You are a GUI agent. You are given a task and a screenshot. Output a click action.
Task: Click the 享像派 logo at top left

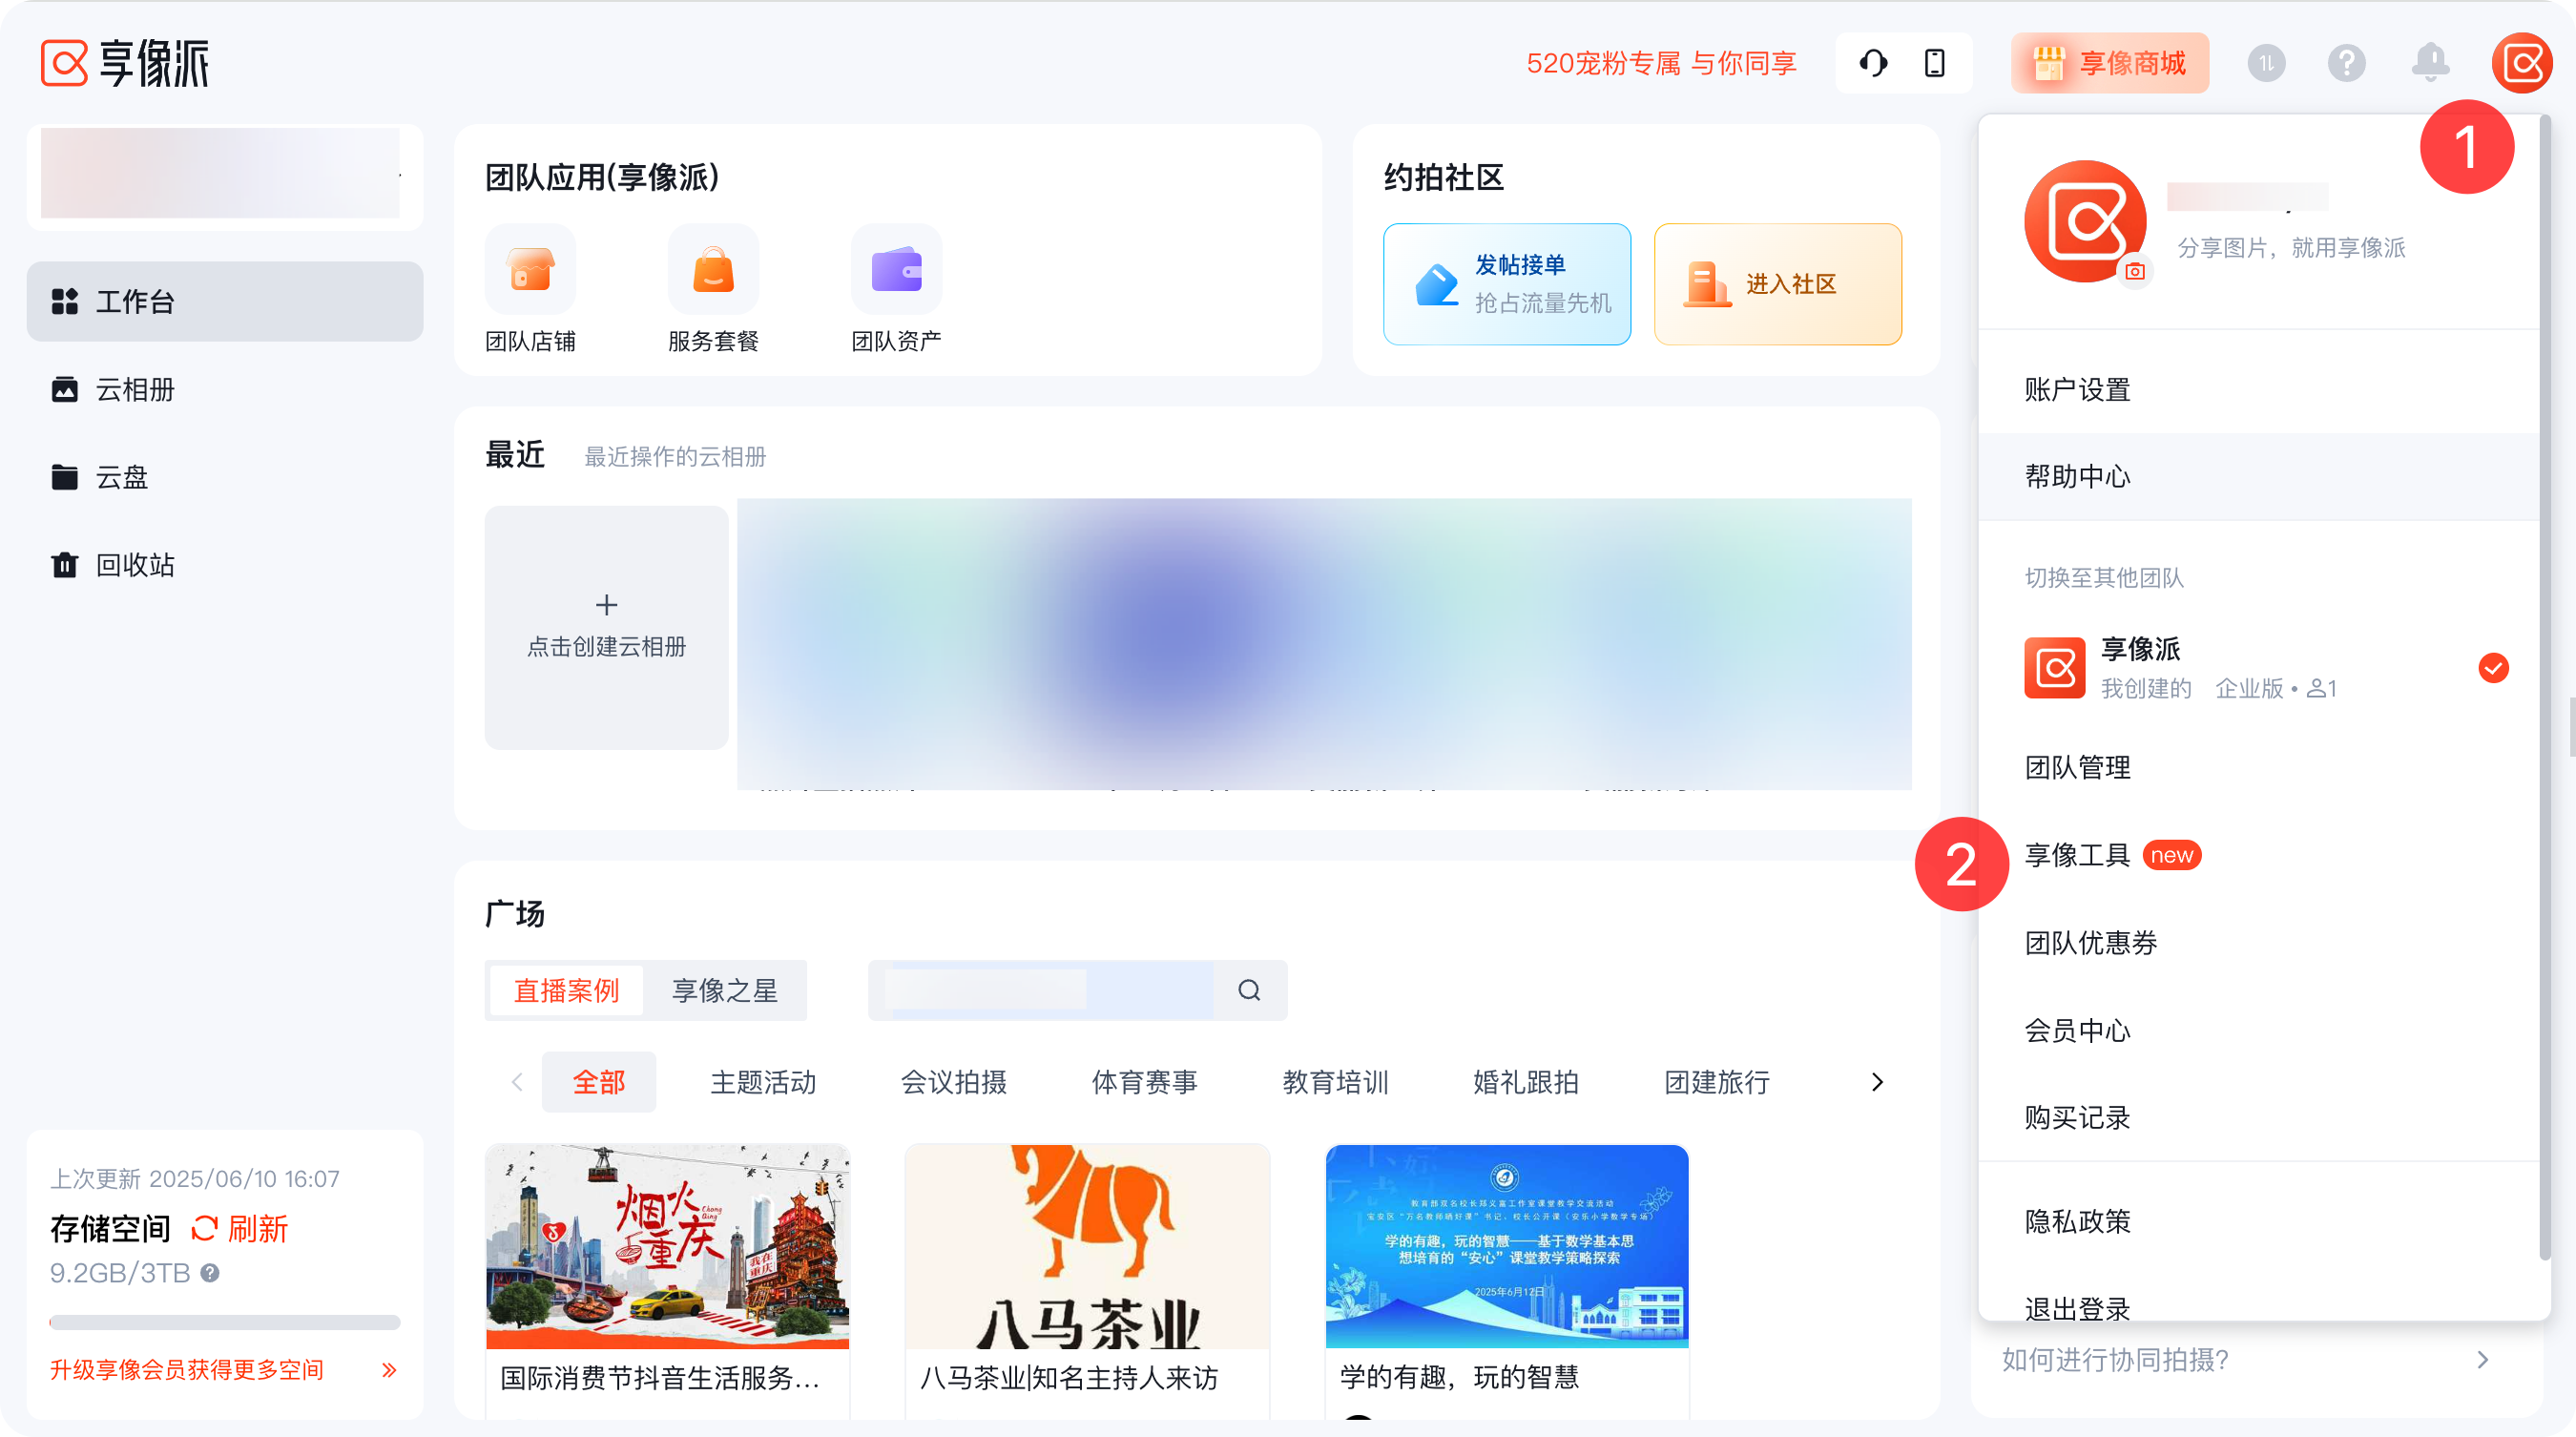point(125,63)
